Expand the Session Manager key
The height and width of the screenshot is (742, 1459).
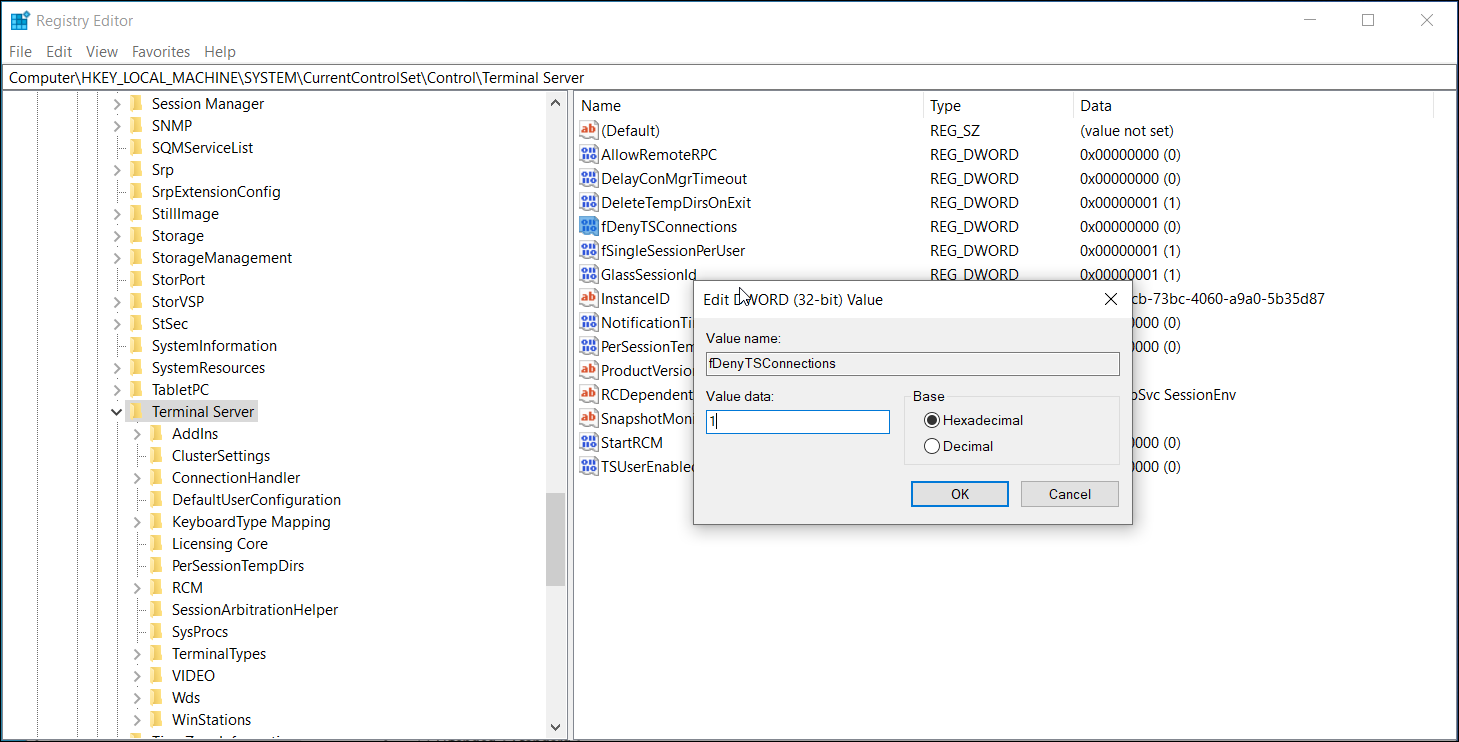pyautogui.click(x=117, y=104)
